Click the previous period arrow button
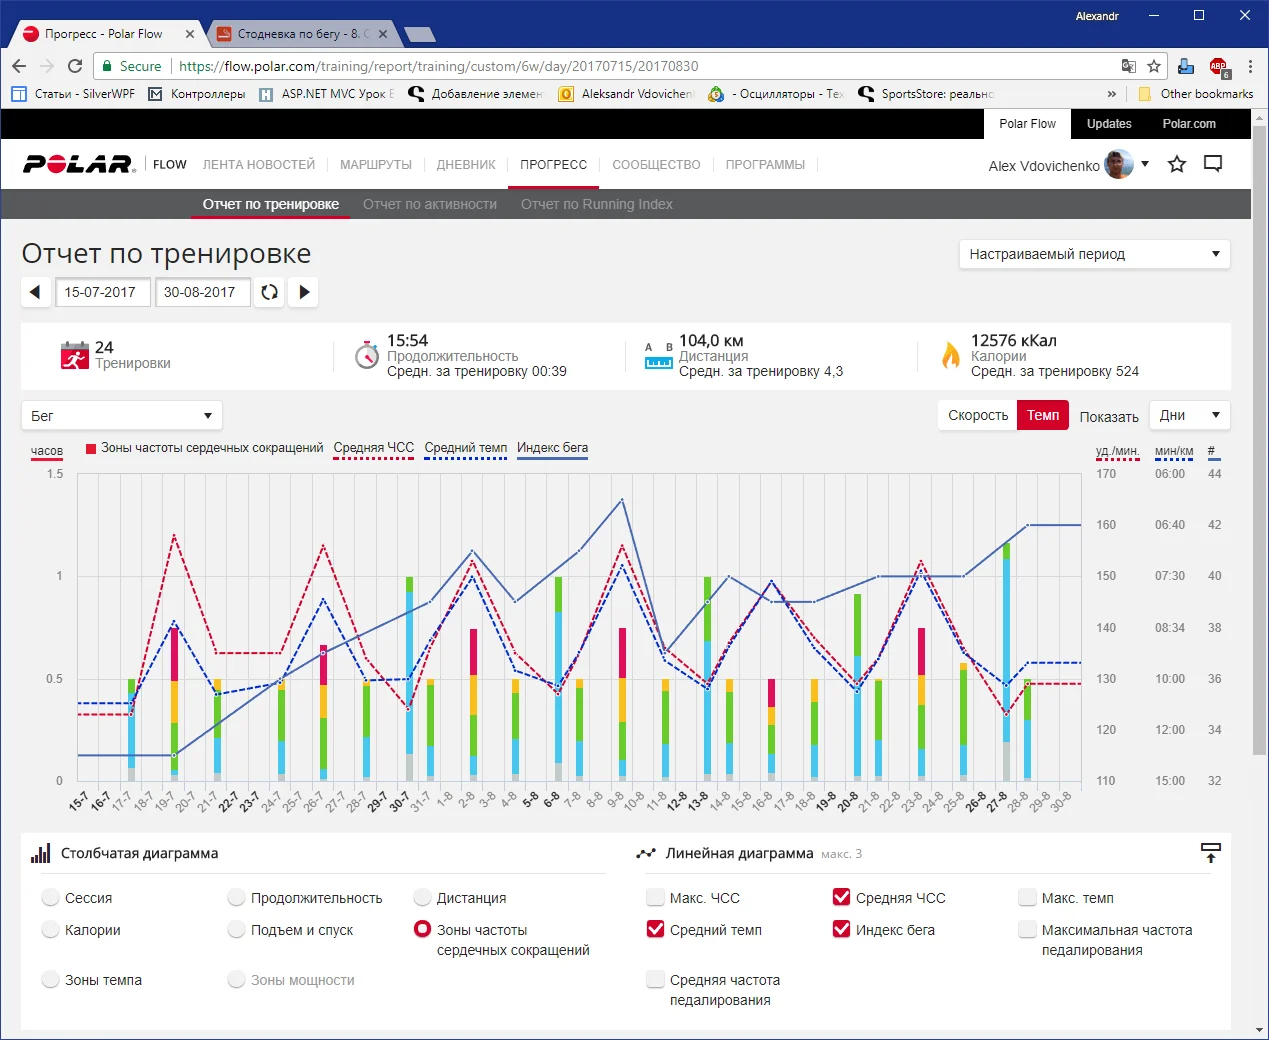 click(x=36, y=292)
